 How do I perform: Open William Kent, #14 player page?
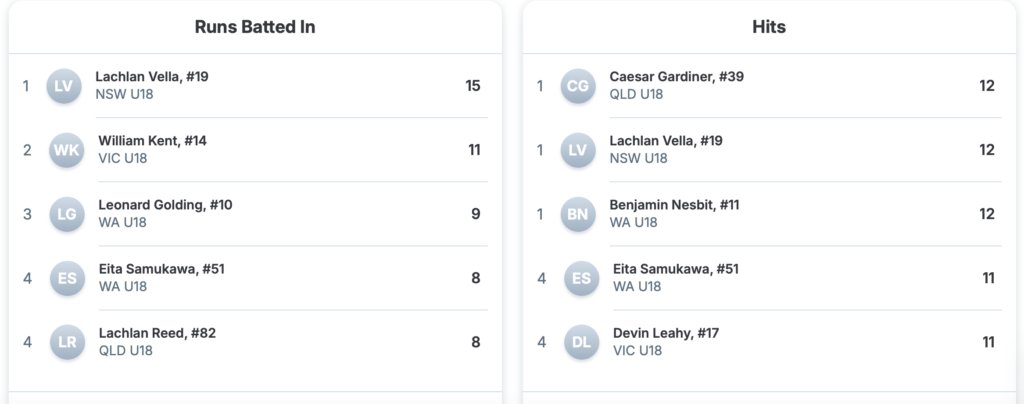(152, 141)
